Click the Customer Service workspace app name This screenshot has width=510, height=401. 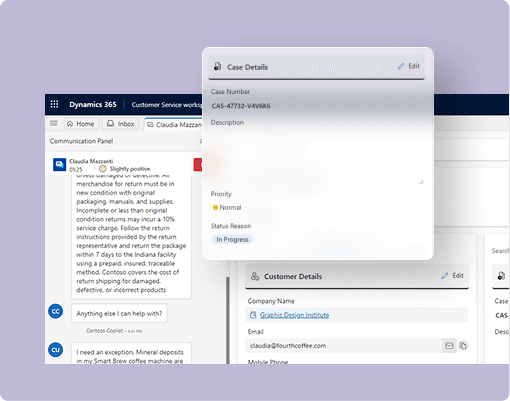coord(167,105)
